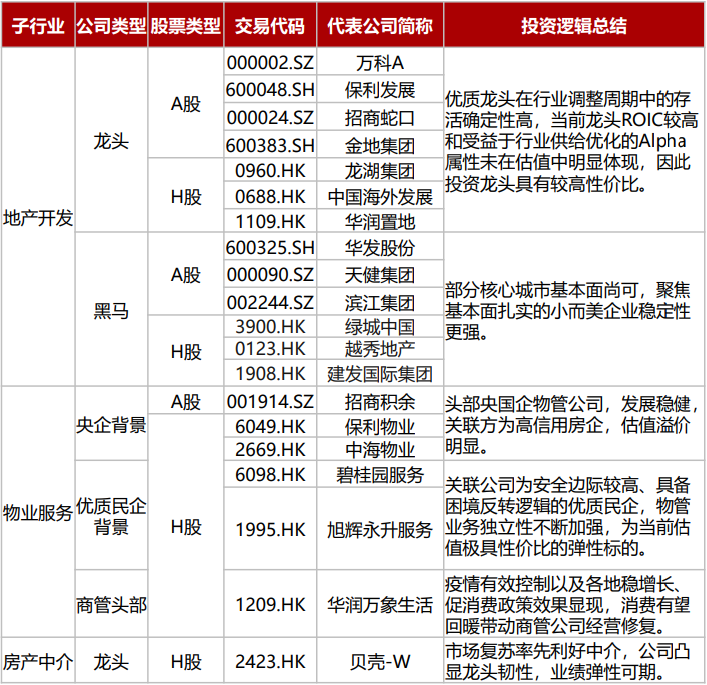Select the company cell 华润万象生活
707x685 pixels.
pyautogui.click(x=380, y=604)
